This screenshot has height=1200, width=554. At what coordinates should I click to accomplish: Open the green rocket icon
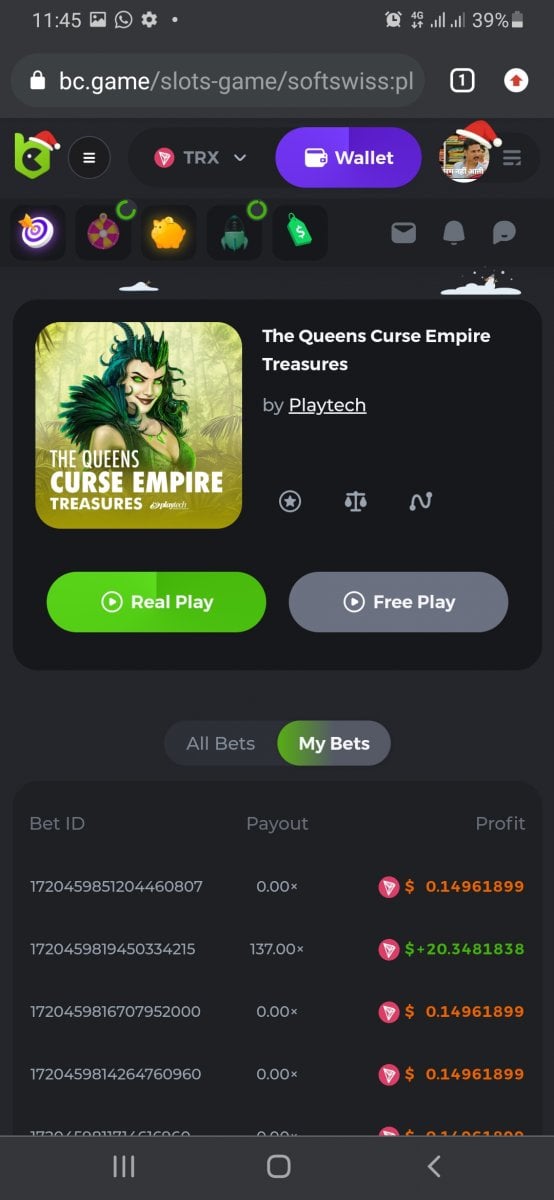tap(234, 232)
